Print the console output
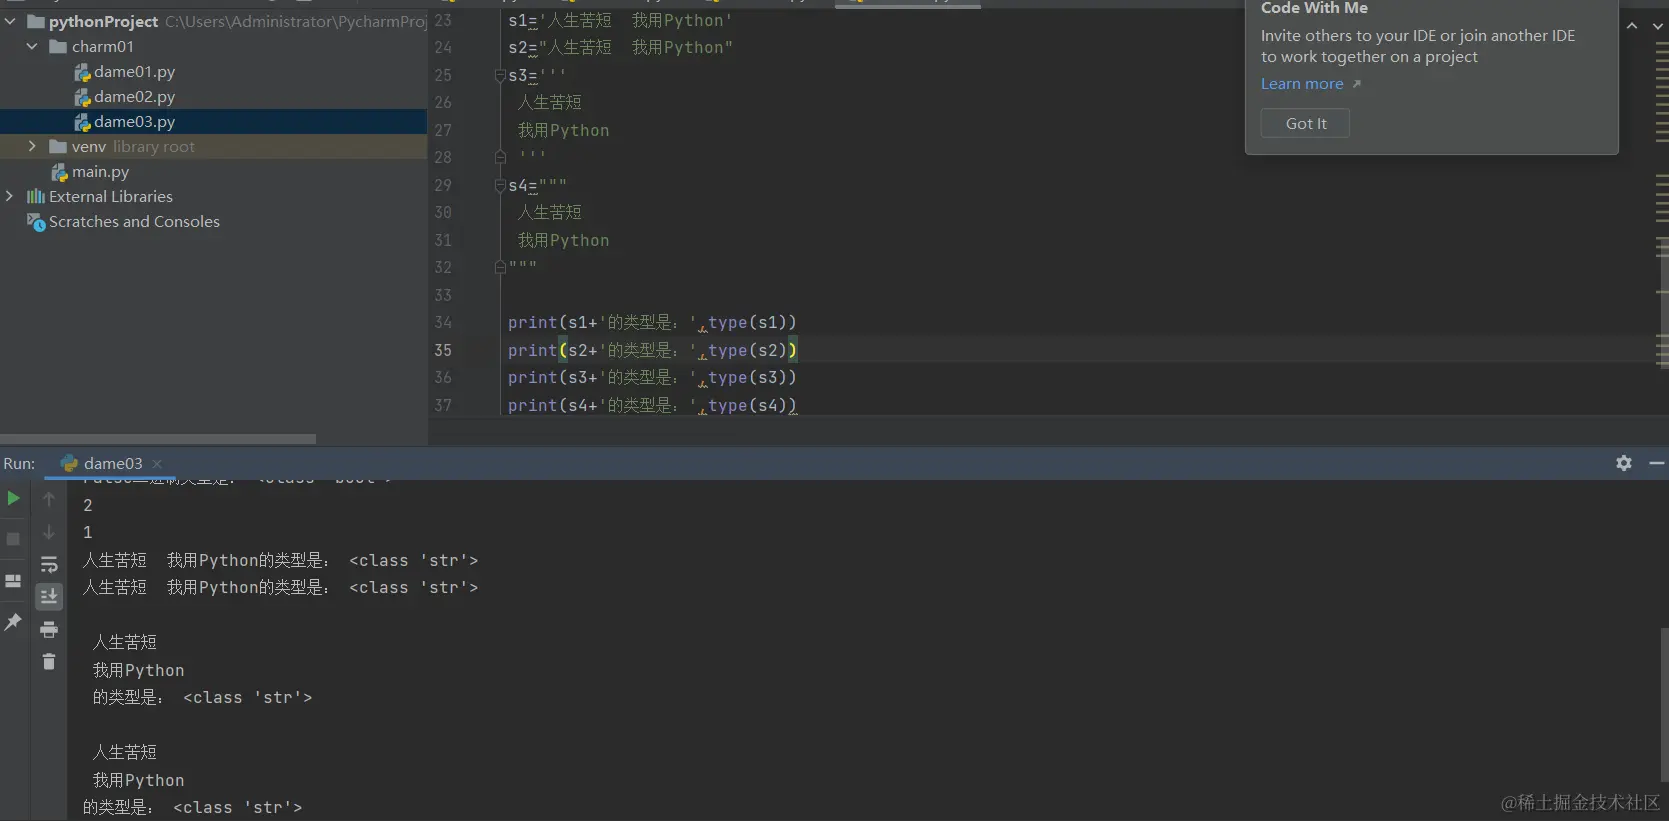 (x=49, y=629)
